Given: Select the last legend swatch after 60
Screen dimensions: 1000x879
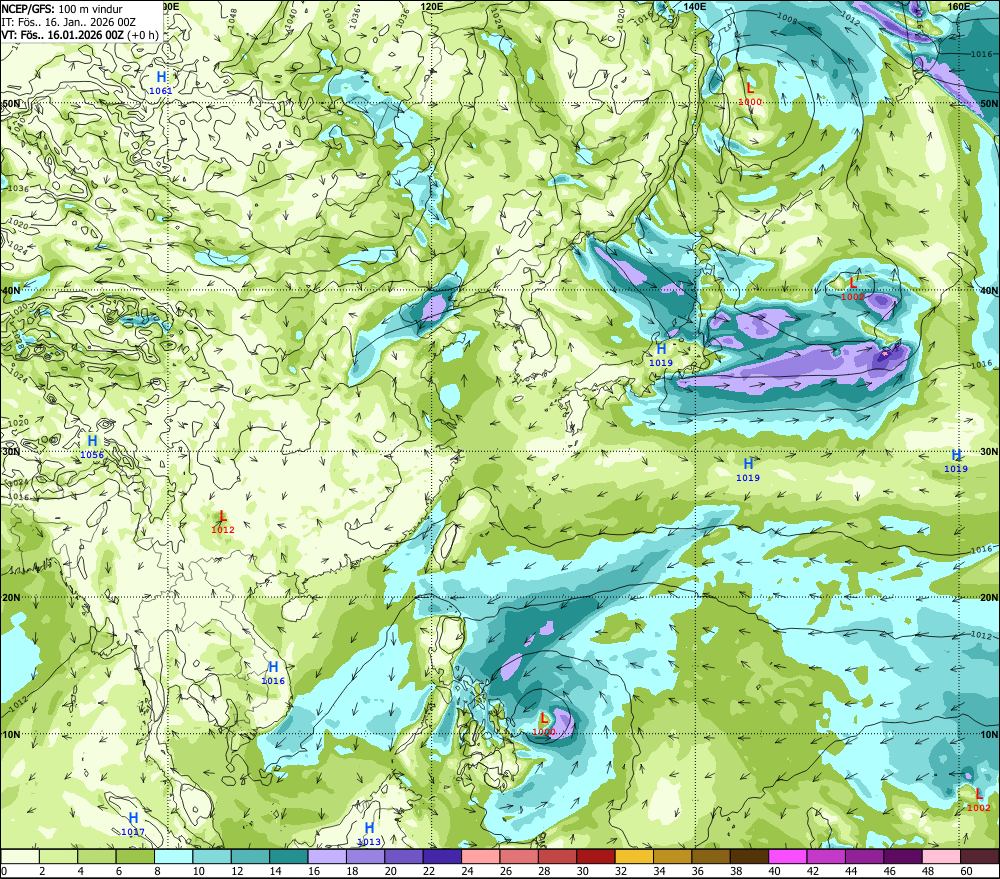Looking at the screenshot, I should click(x=979, y=857).
